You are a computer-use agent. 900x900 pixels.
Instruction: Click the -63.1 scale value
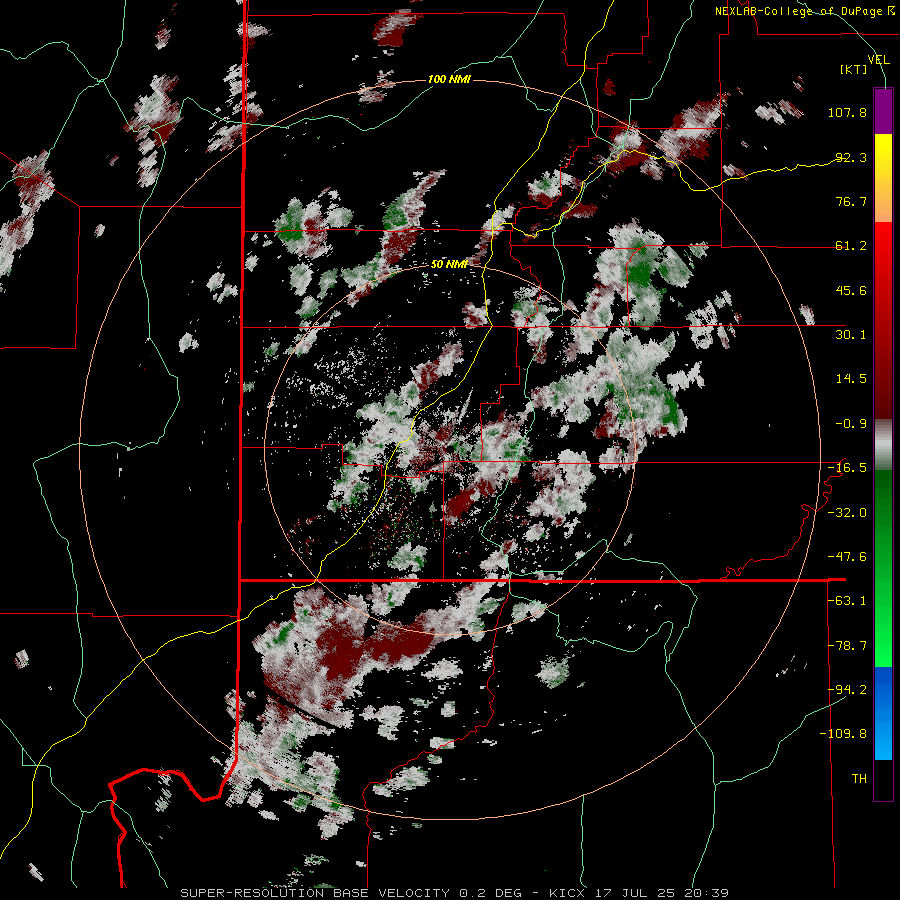(847, 601)
